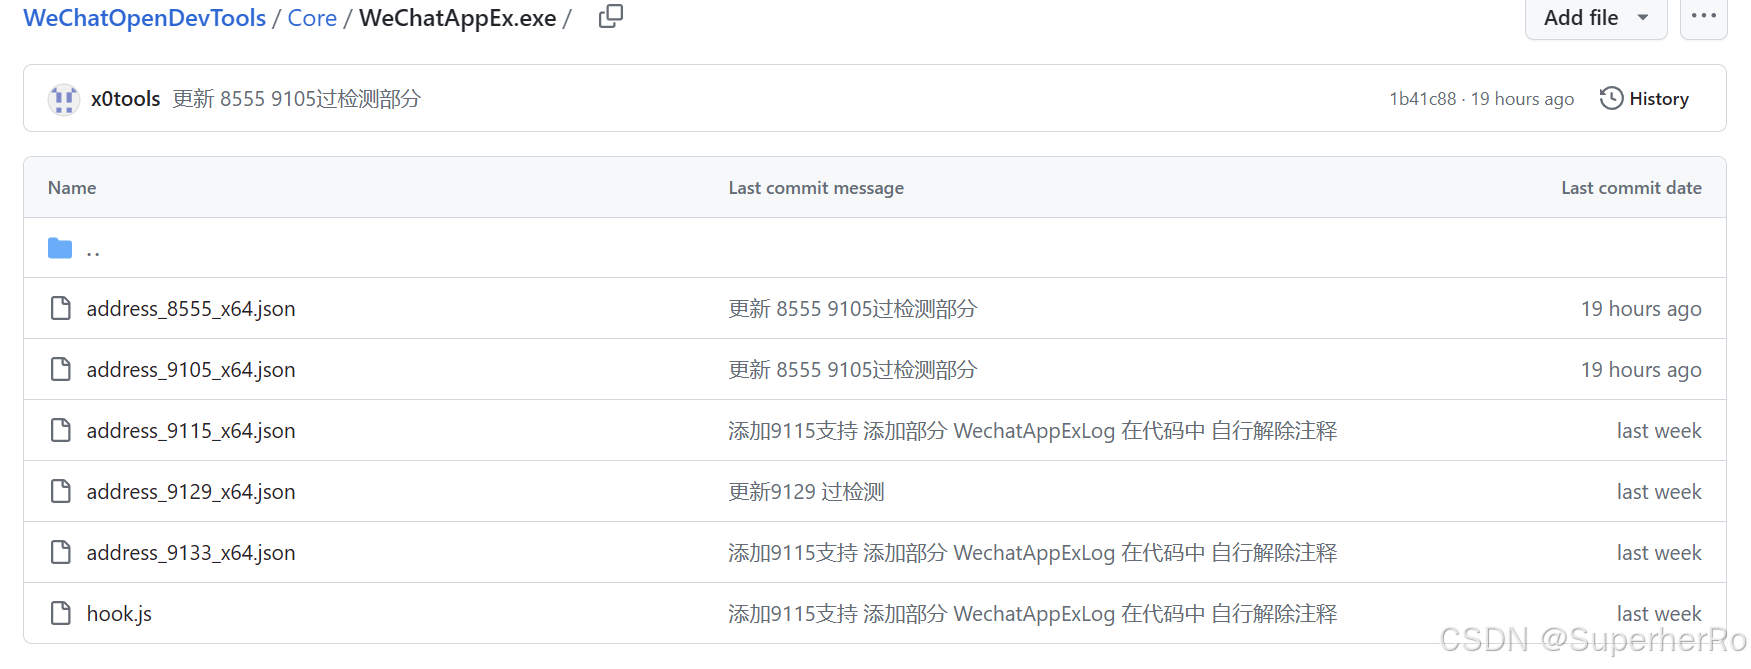The image size is (1751, 669).
Task: Open commit message in the hook.js row
Action: tap(1033, 614)
